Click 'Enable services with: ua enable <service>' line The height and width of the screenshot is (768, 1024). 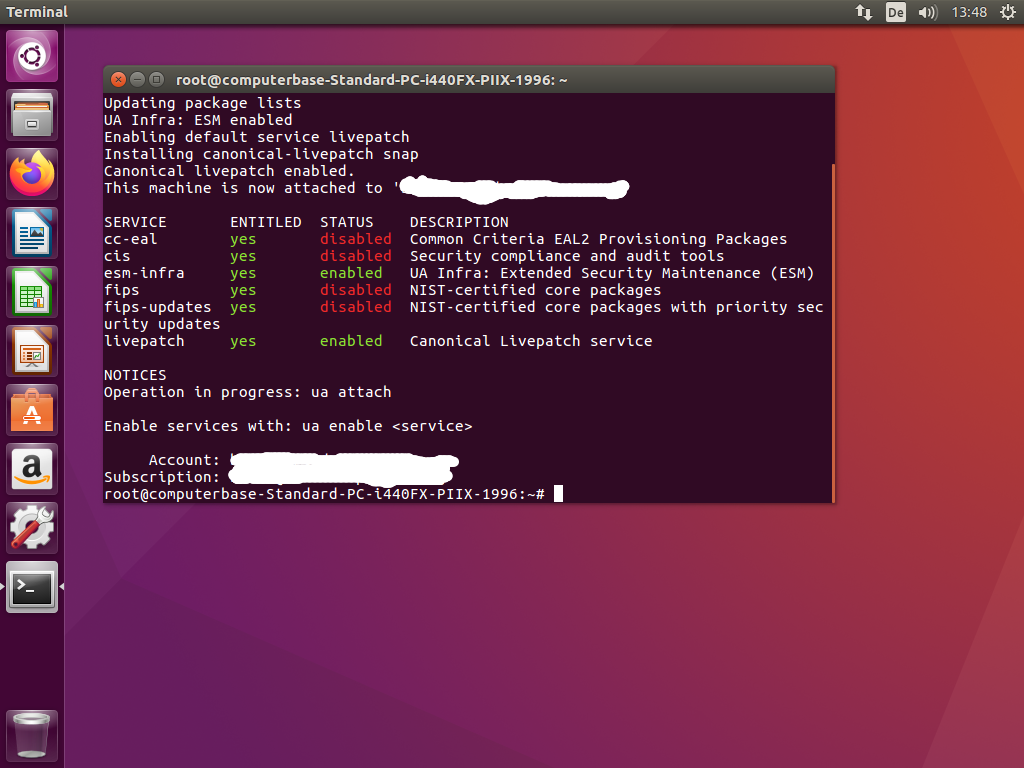(288, 426)
